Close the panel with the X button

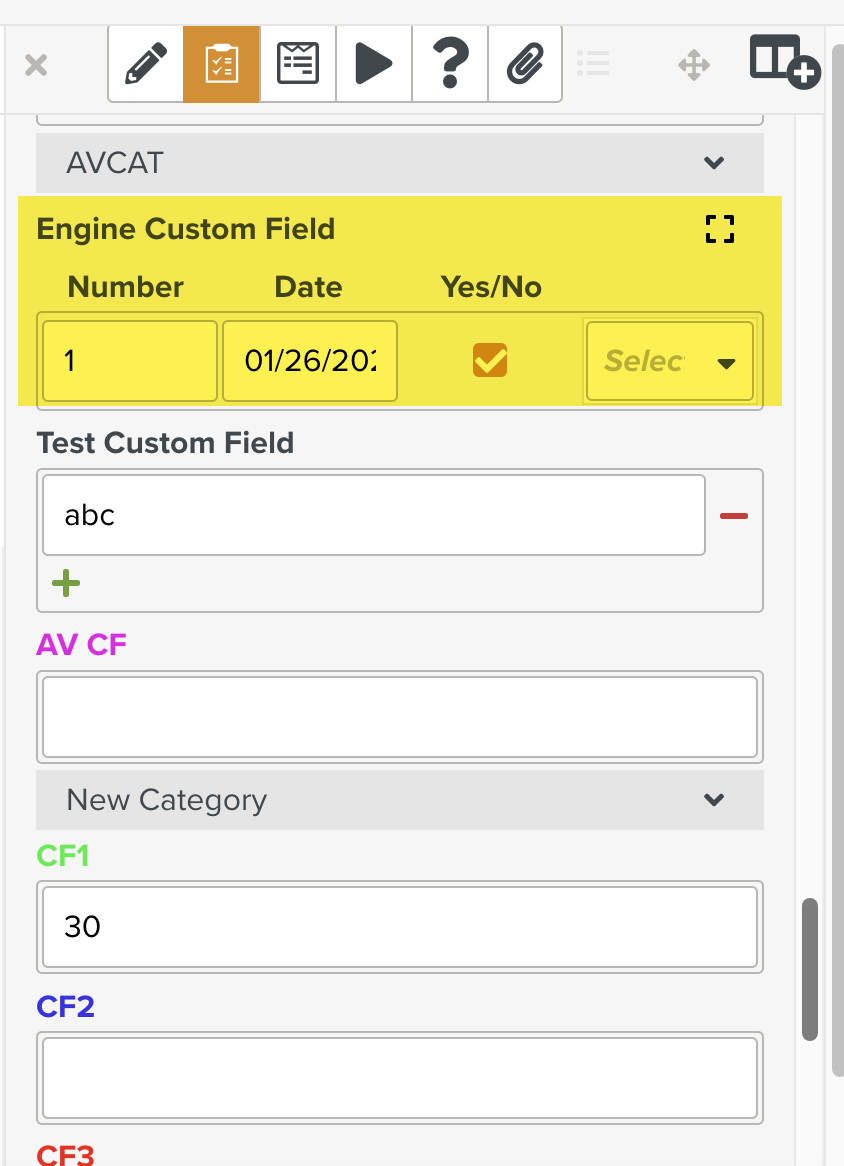click(36, 66)
